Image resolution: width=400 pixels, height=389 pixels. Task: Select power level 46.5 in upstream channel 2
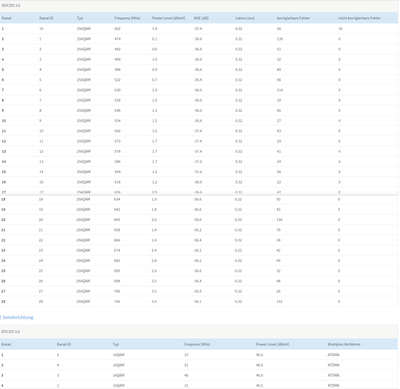coord(260,365)
